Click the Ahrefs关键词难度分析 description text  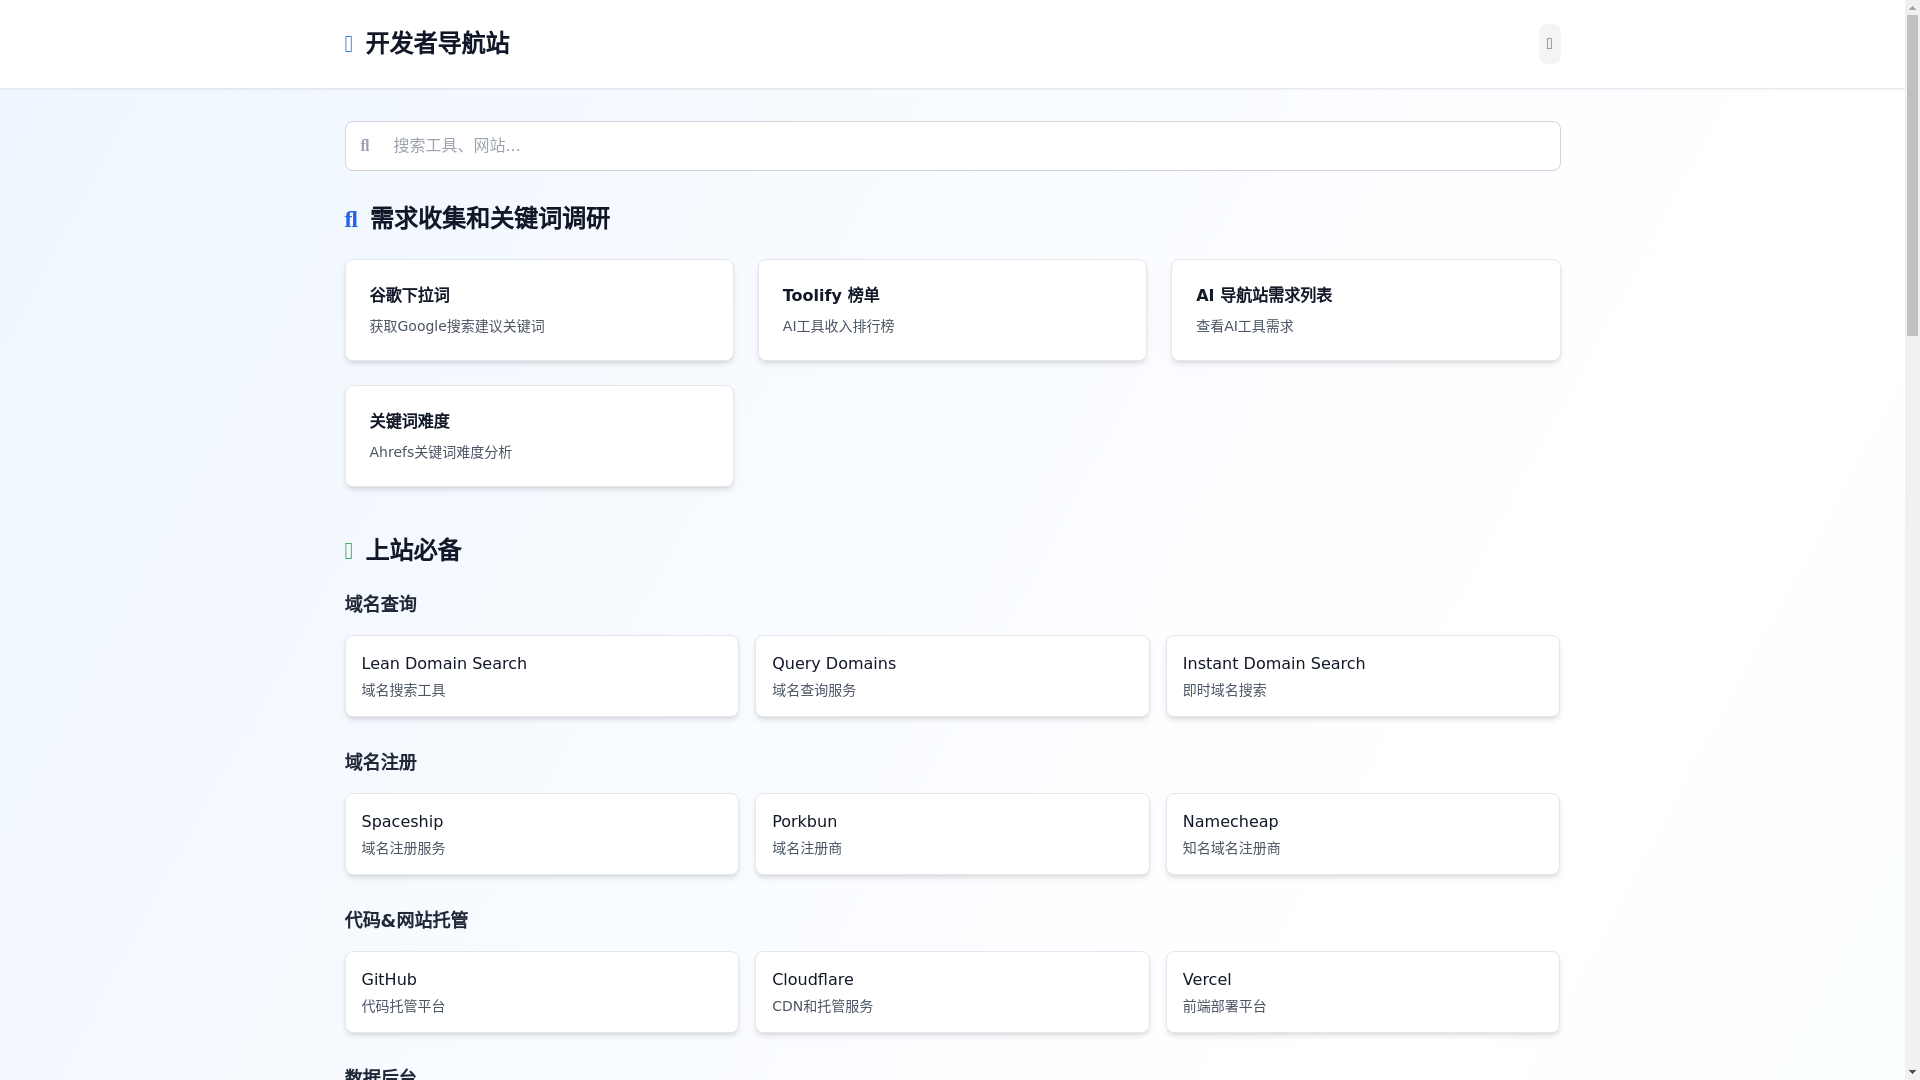[x=441, y=452]
